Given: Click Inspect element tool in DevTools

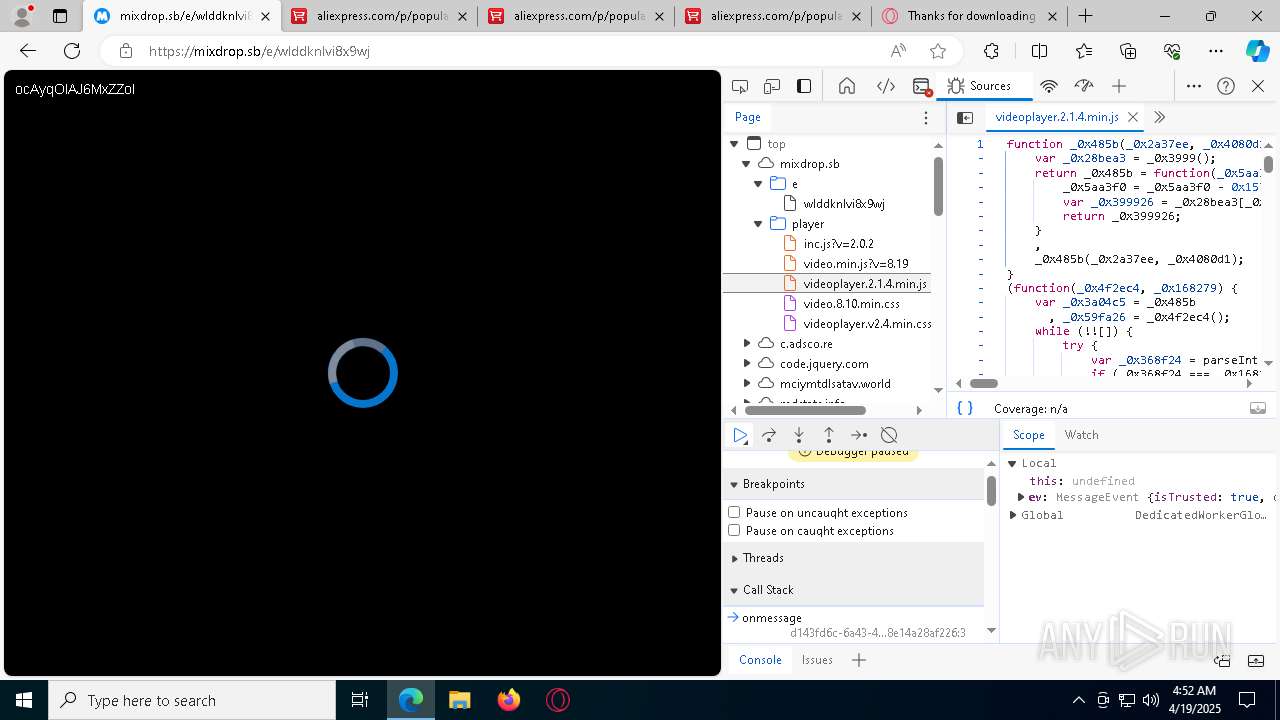Looking at the screenshot, I should (740, 86).
